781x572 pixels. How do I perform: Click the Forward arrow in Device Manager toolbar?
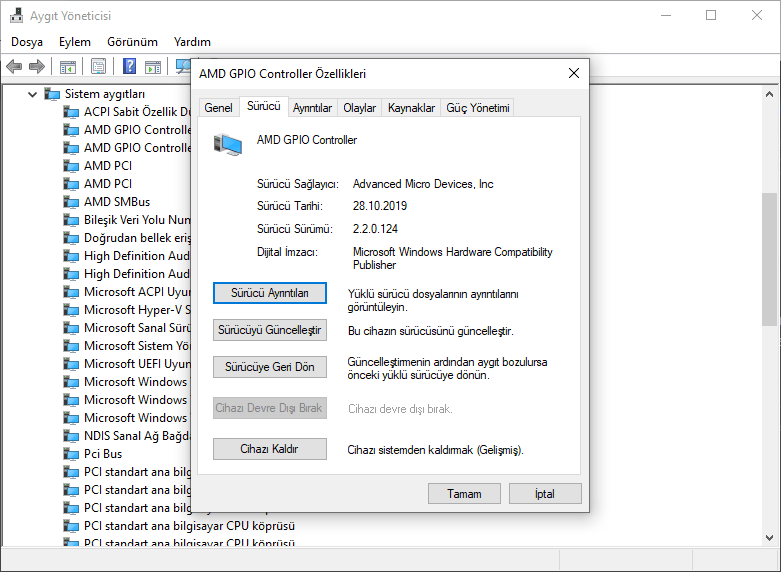tap(37, 66)
